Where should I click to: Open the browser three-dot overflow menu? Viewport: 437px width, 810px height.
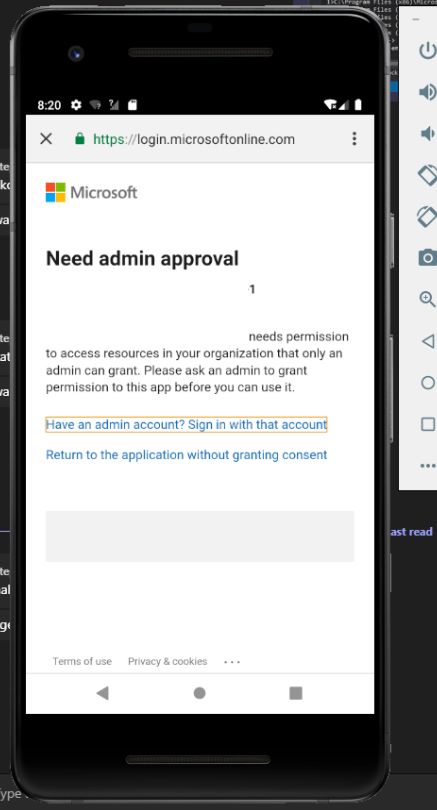pos(354,138)
